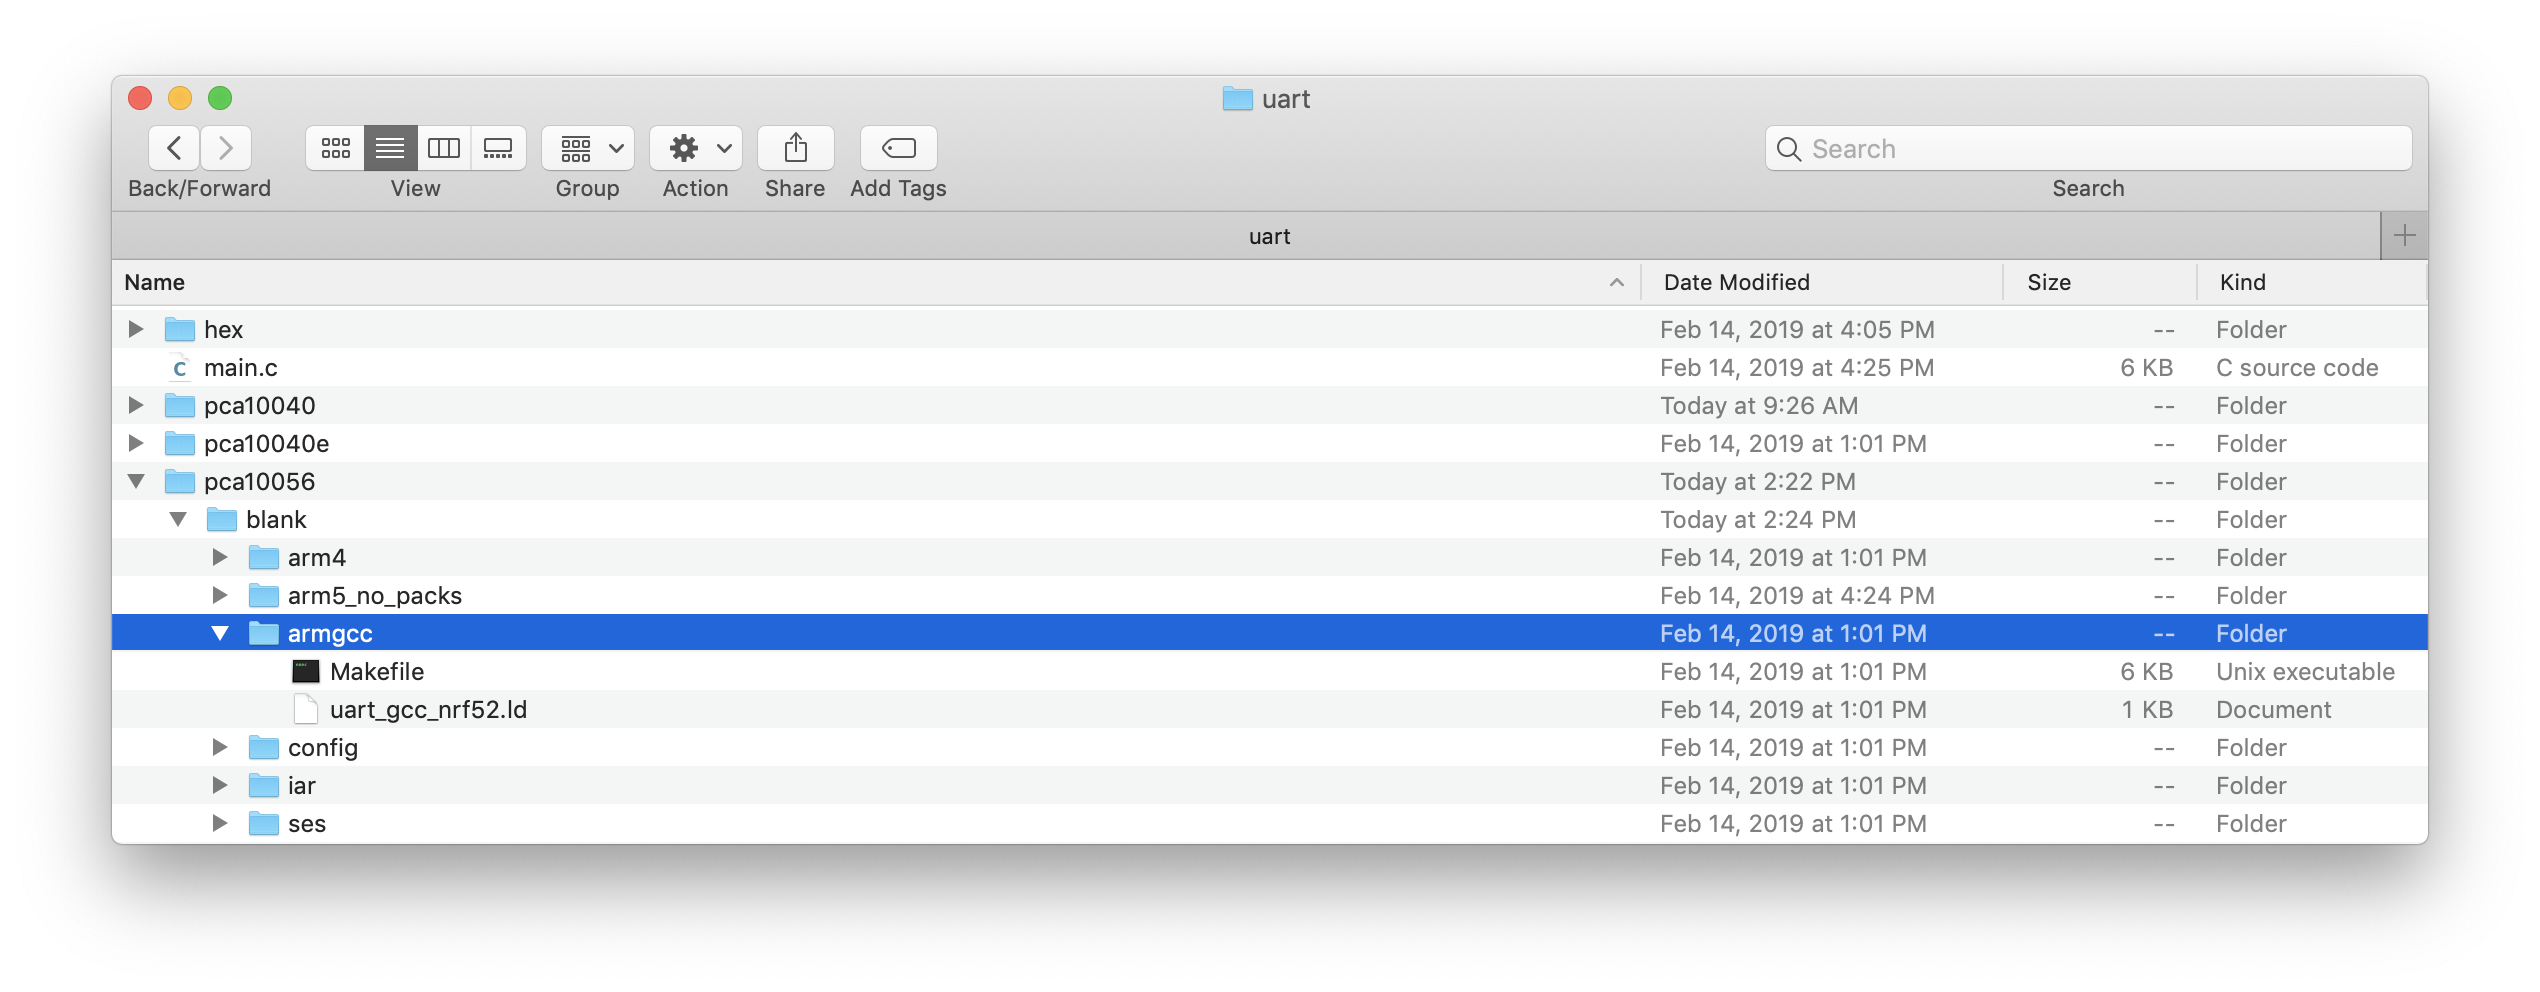Screen dimensions: 2540x992
Task: Select the uart tab
Action: [x=1268, y=236]
